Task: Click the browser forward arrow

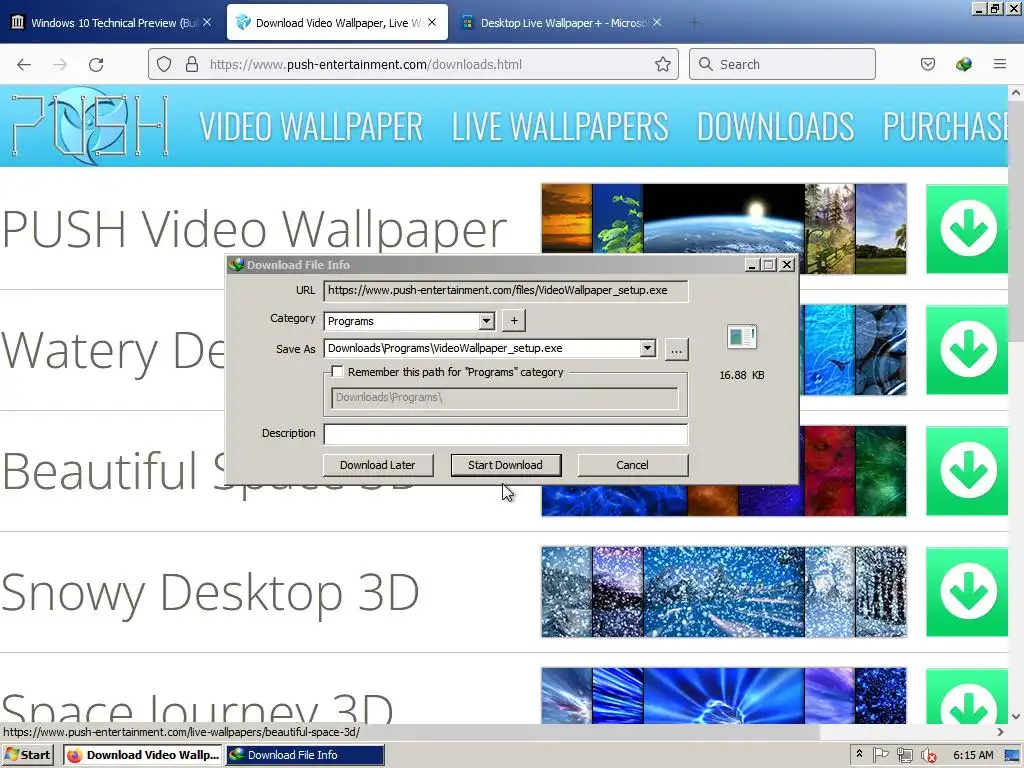Action: pyautogui.click(x=60, y=64)
